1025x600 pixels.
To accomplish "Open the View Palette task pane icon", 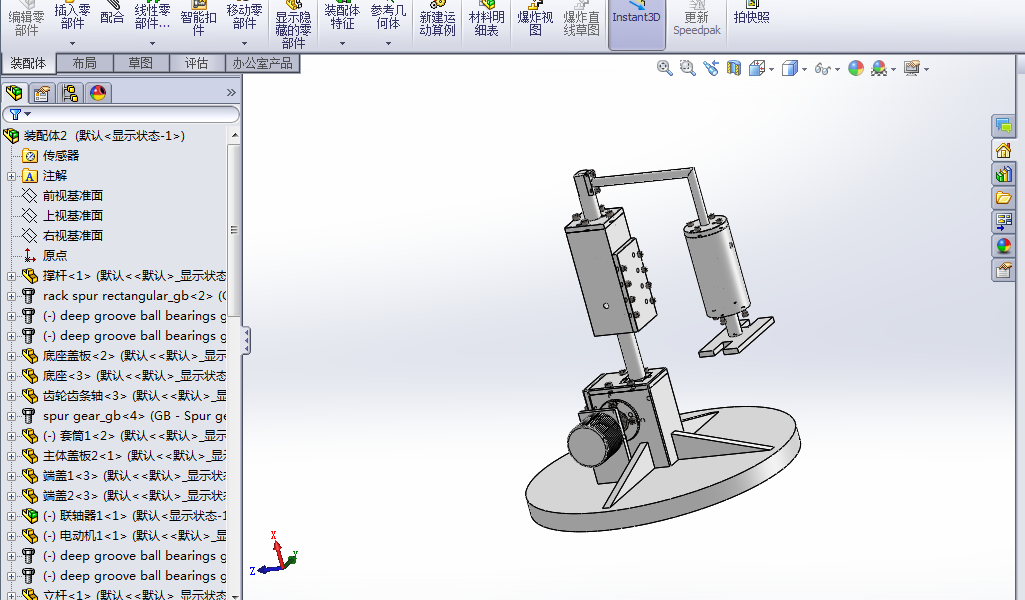I will pyautogui.click(x=1003, y=222).
